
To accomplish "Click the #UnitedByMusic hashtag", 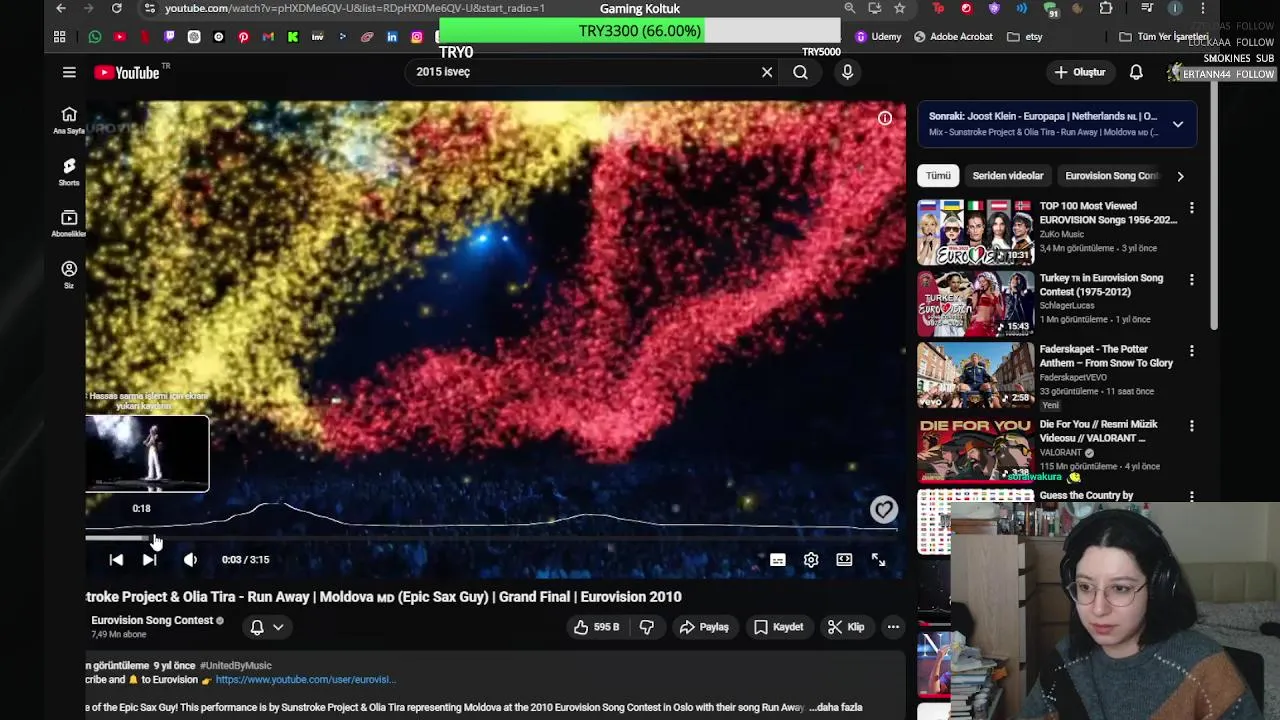I will [x=235, y=665].
